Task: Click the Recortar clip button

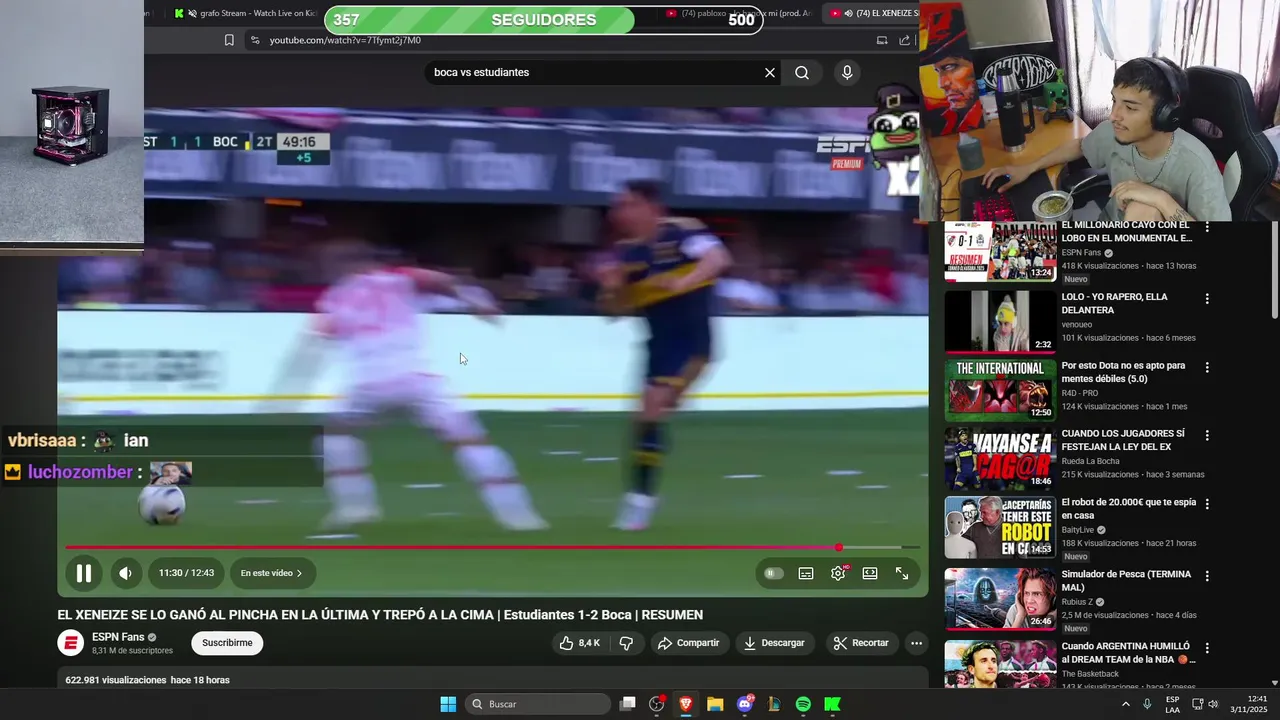Action: click(x=861, y=643)
